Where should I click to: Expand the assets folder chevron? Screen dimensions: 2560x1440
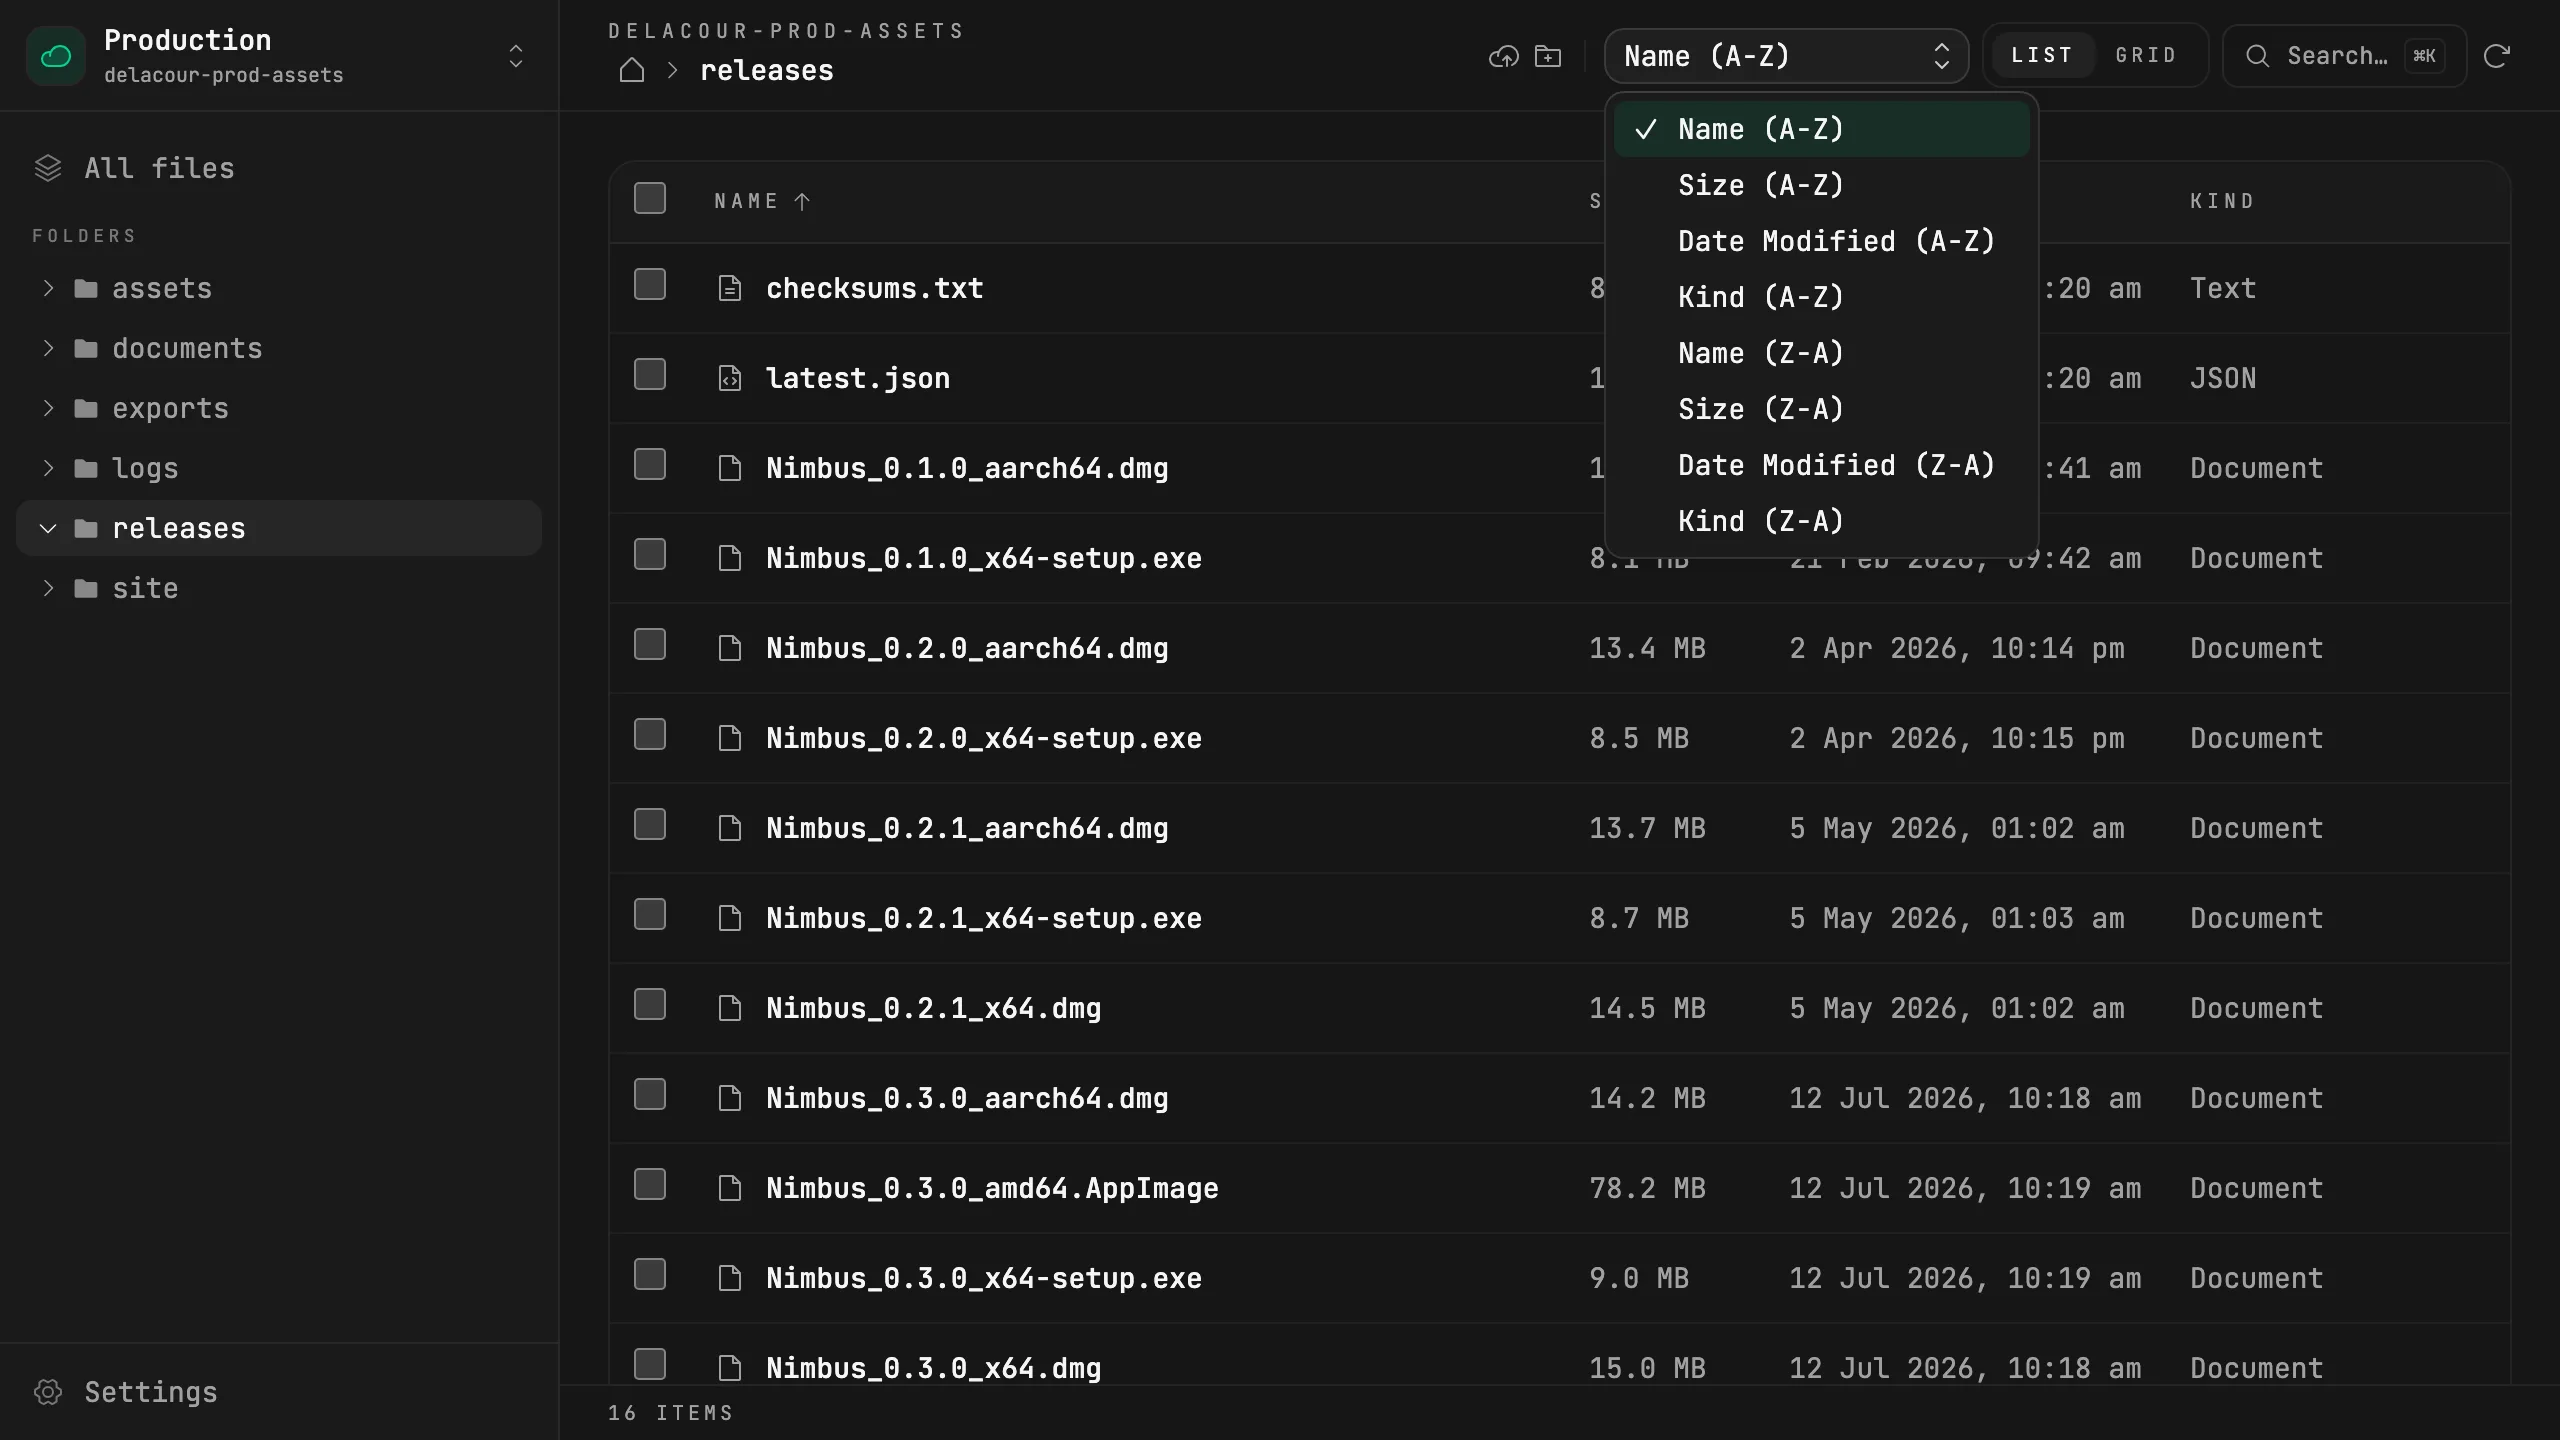pyautogui.click(x=48, y=288)
